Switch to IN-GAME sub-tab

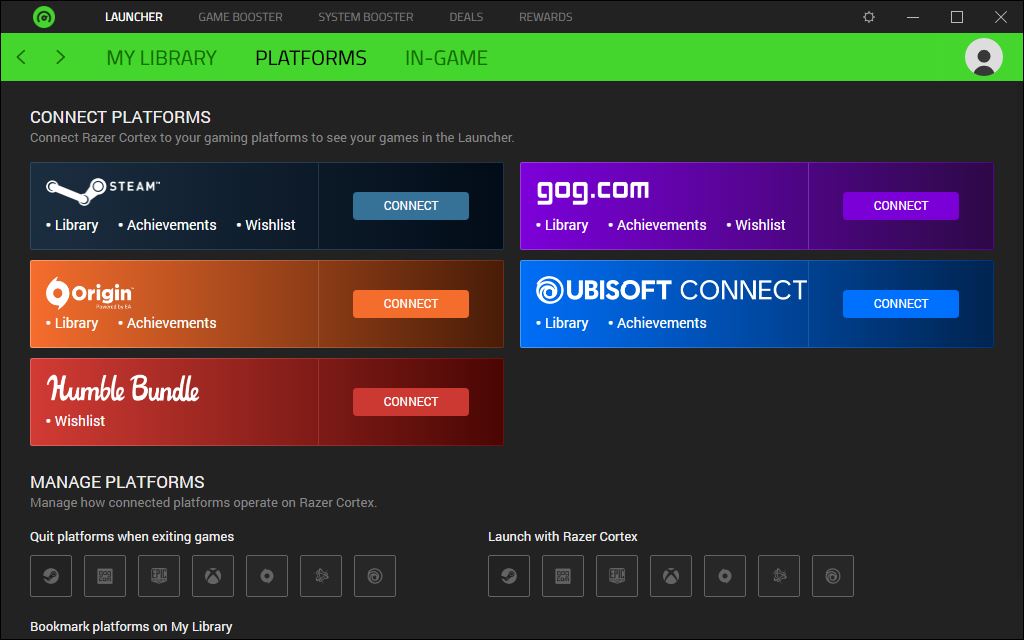(446, 58)
